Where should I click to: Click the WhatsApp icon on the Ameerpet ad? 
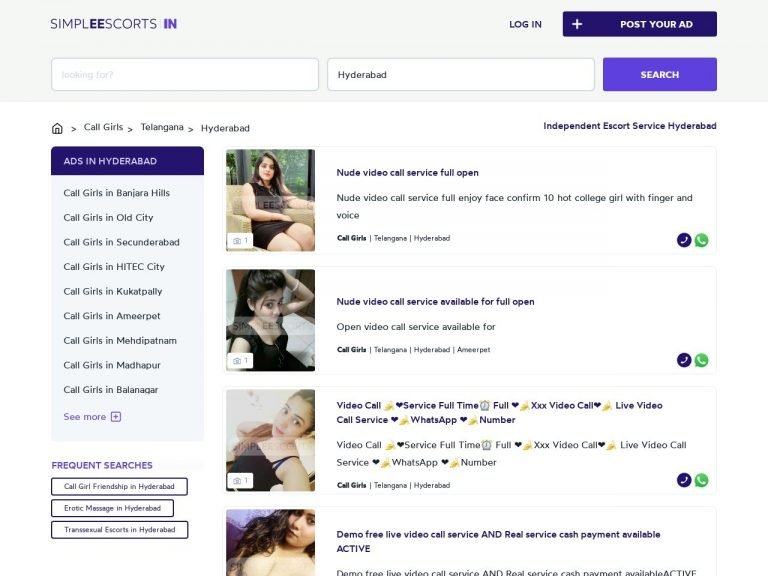[x=701, y=360]
